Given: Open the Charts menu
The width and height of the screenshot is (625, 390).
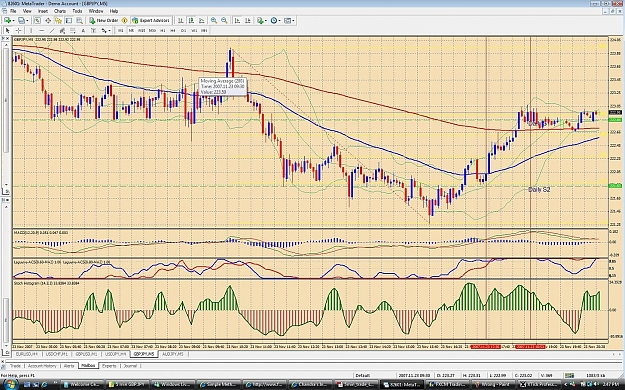Looking at the screenshot, I should tap(60, 11).
